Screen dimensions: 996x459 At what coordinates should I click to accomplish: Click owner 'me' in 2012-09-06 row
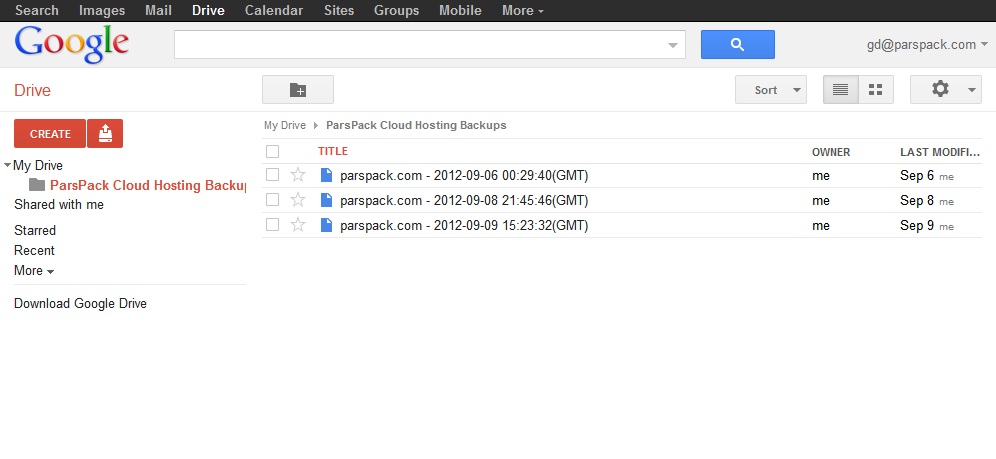(821, 176)
